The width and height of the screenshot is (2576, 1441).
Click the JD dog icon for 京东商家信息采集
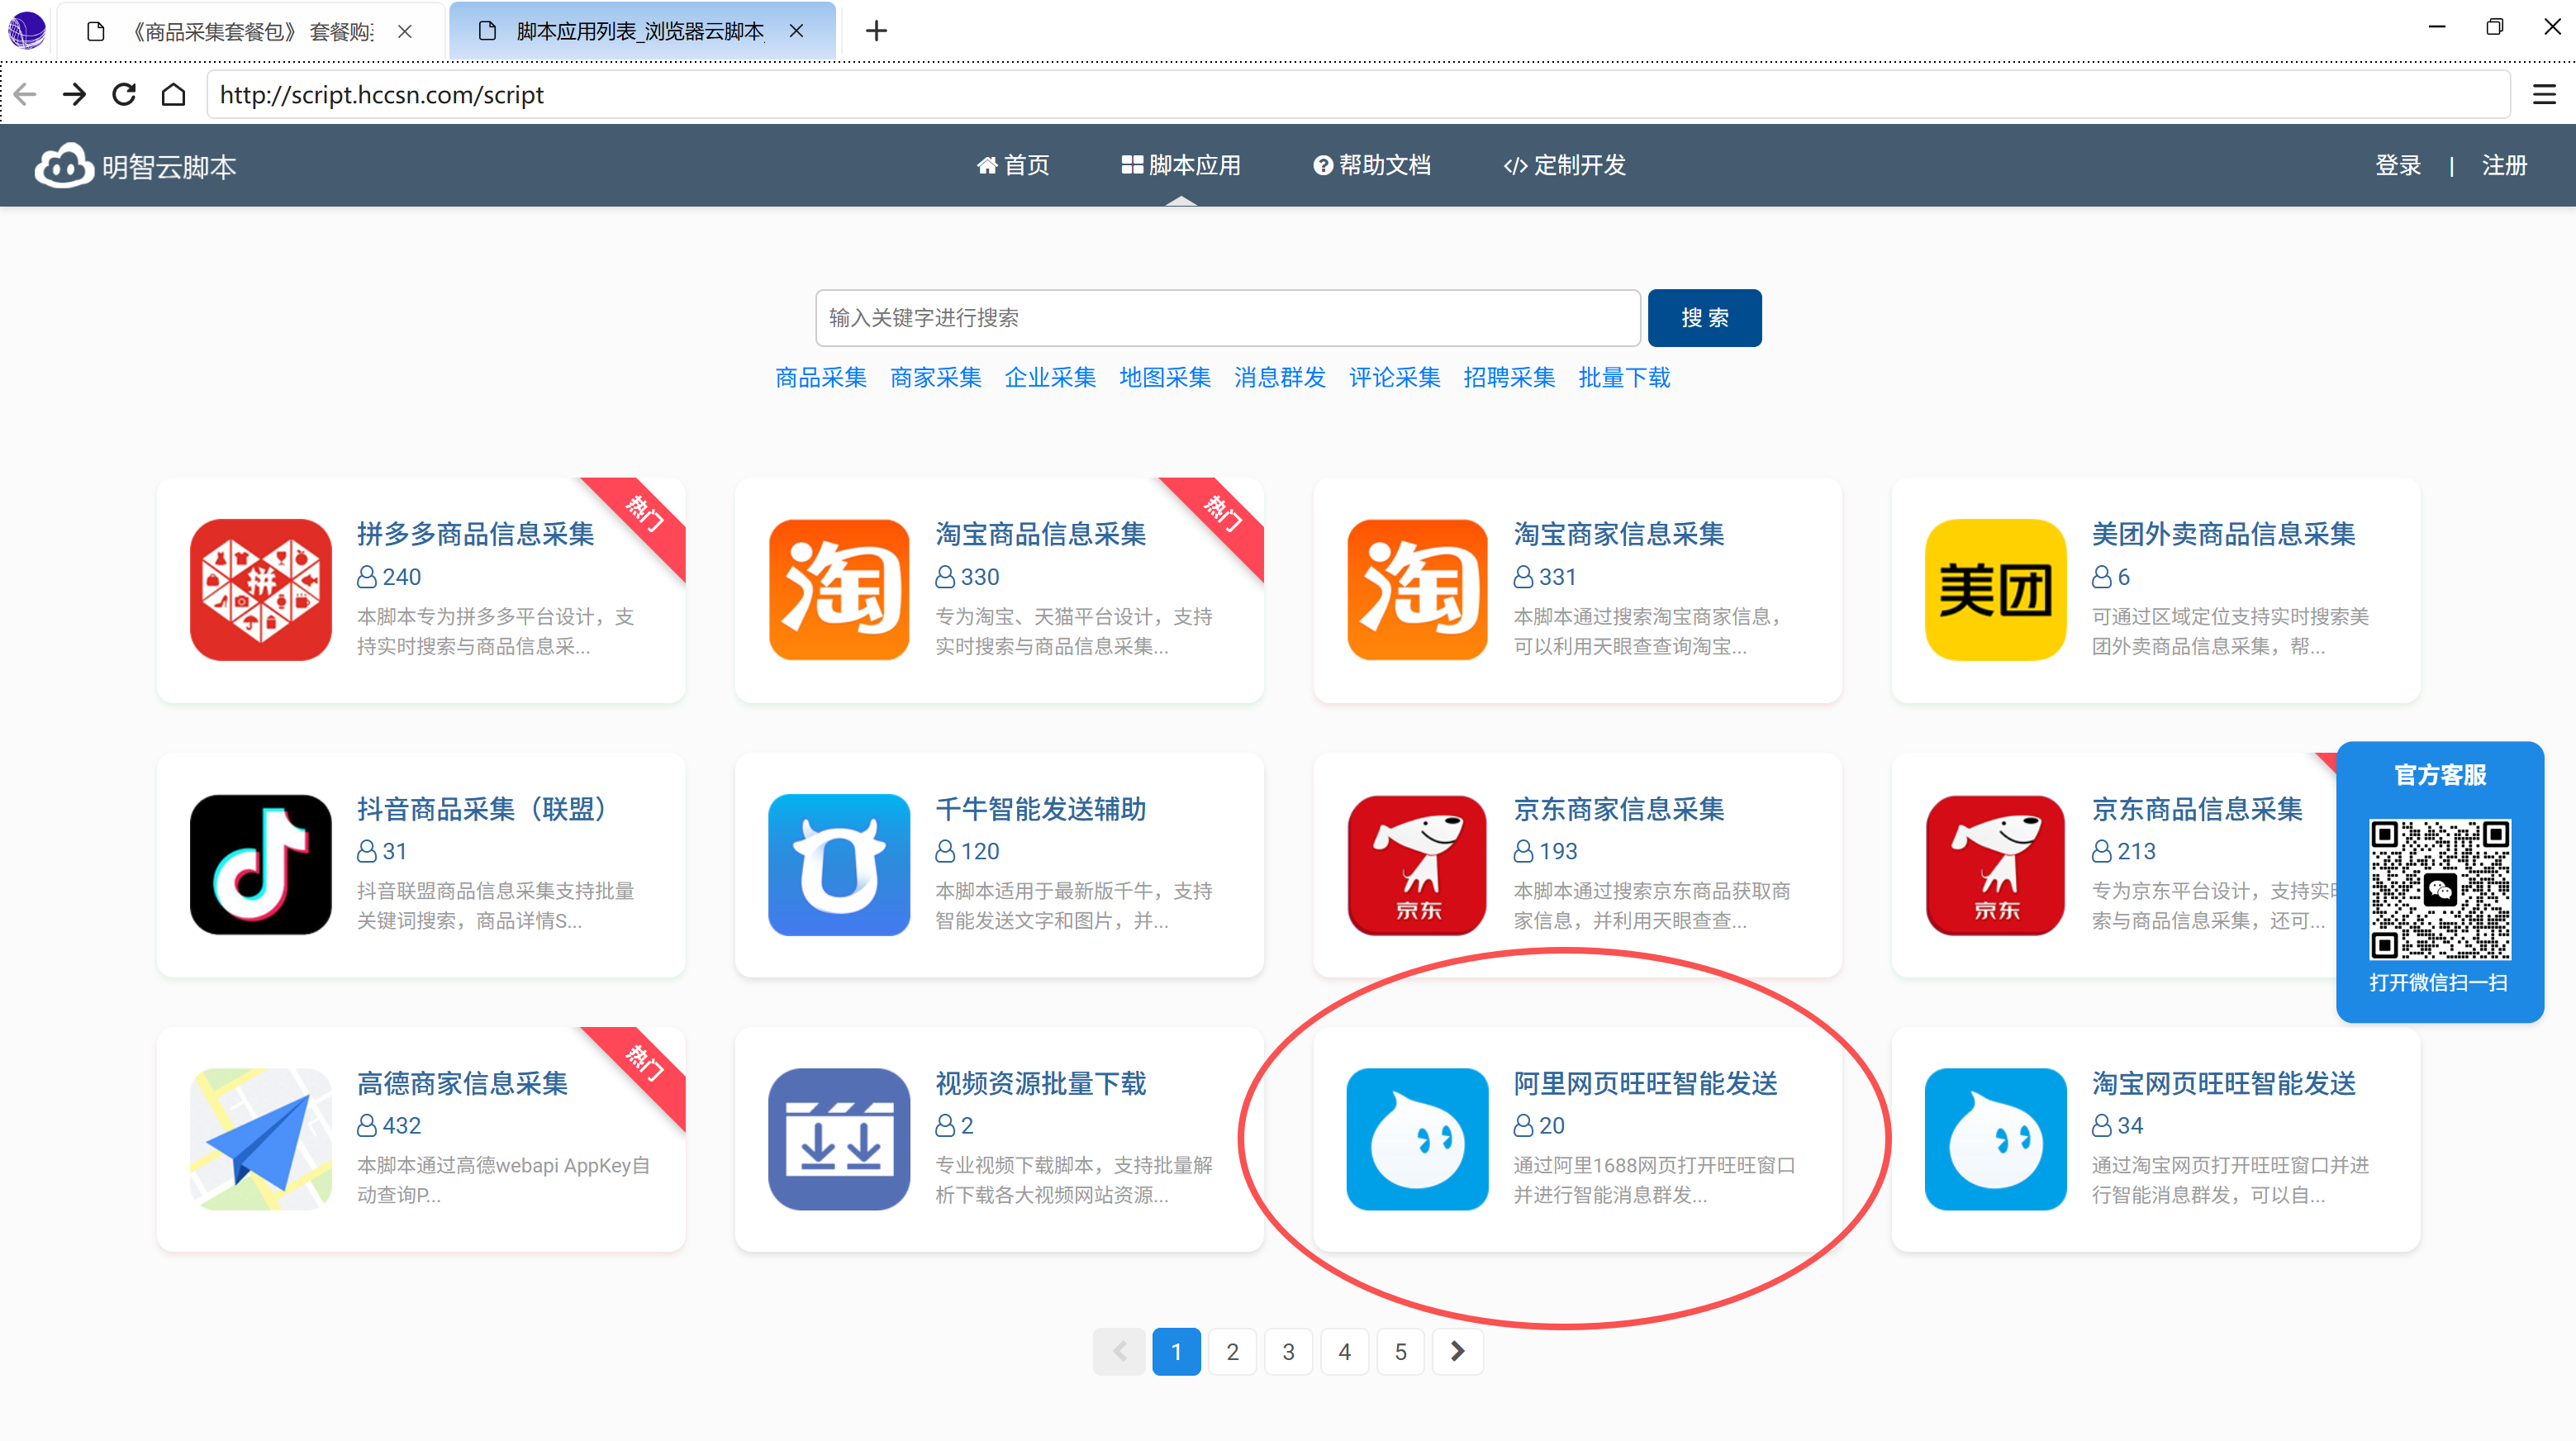coord(1416,864)
